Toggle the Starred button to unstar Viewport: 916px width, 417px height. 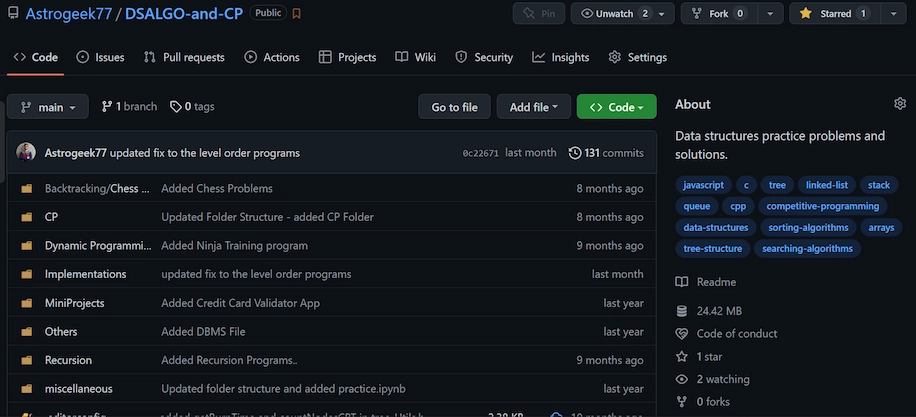(x=834, y=13)
